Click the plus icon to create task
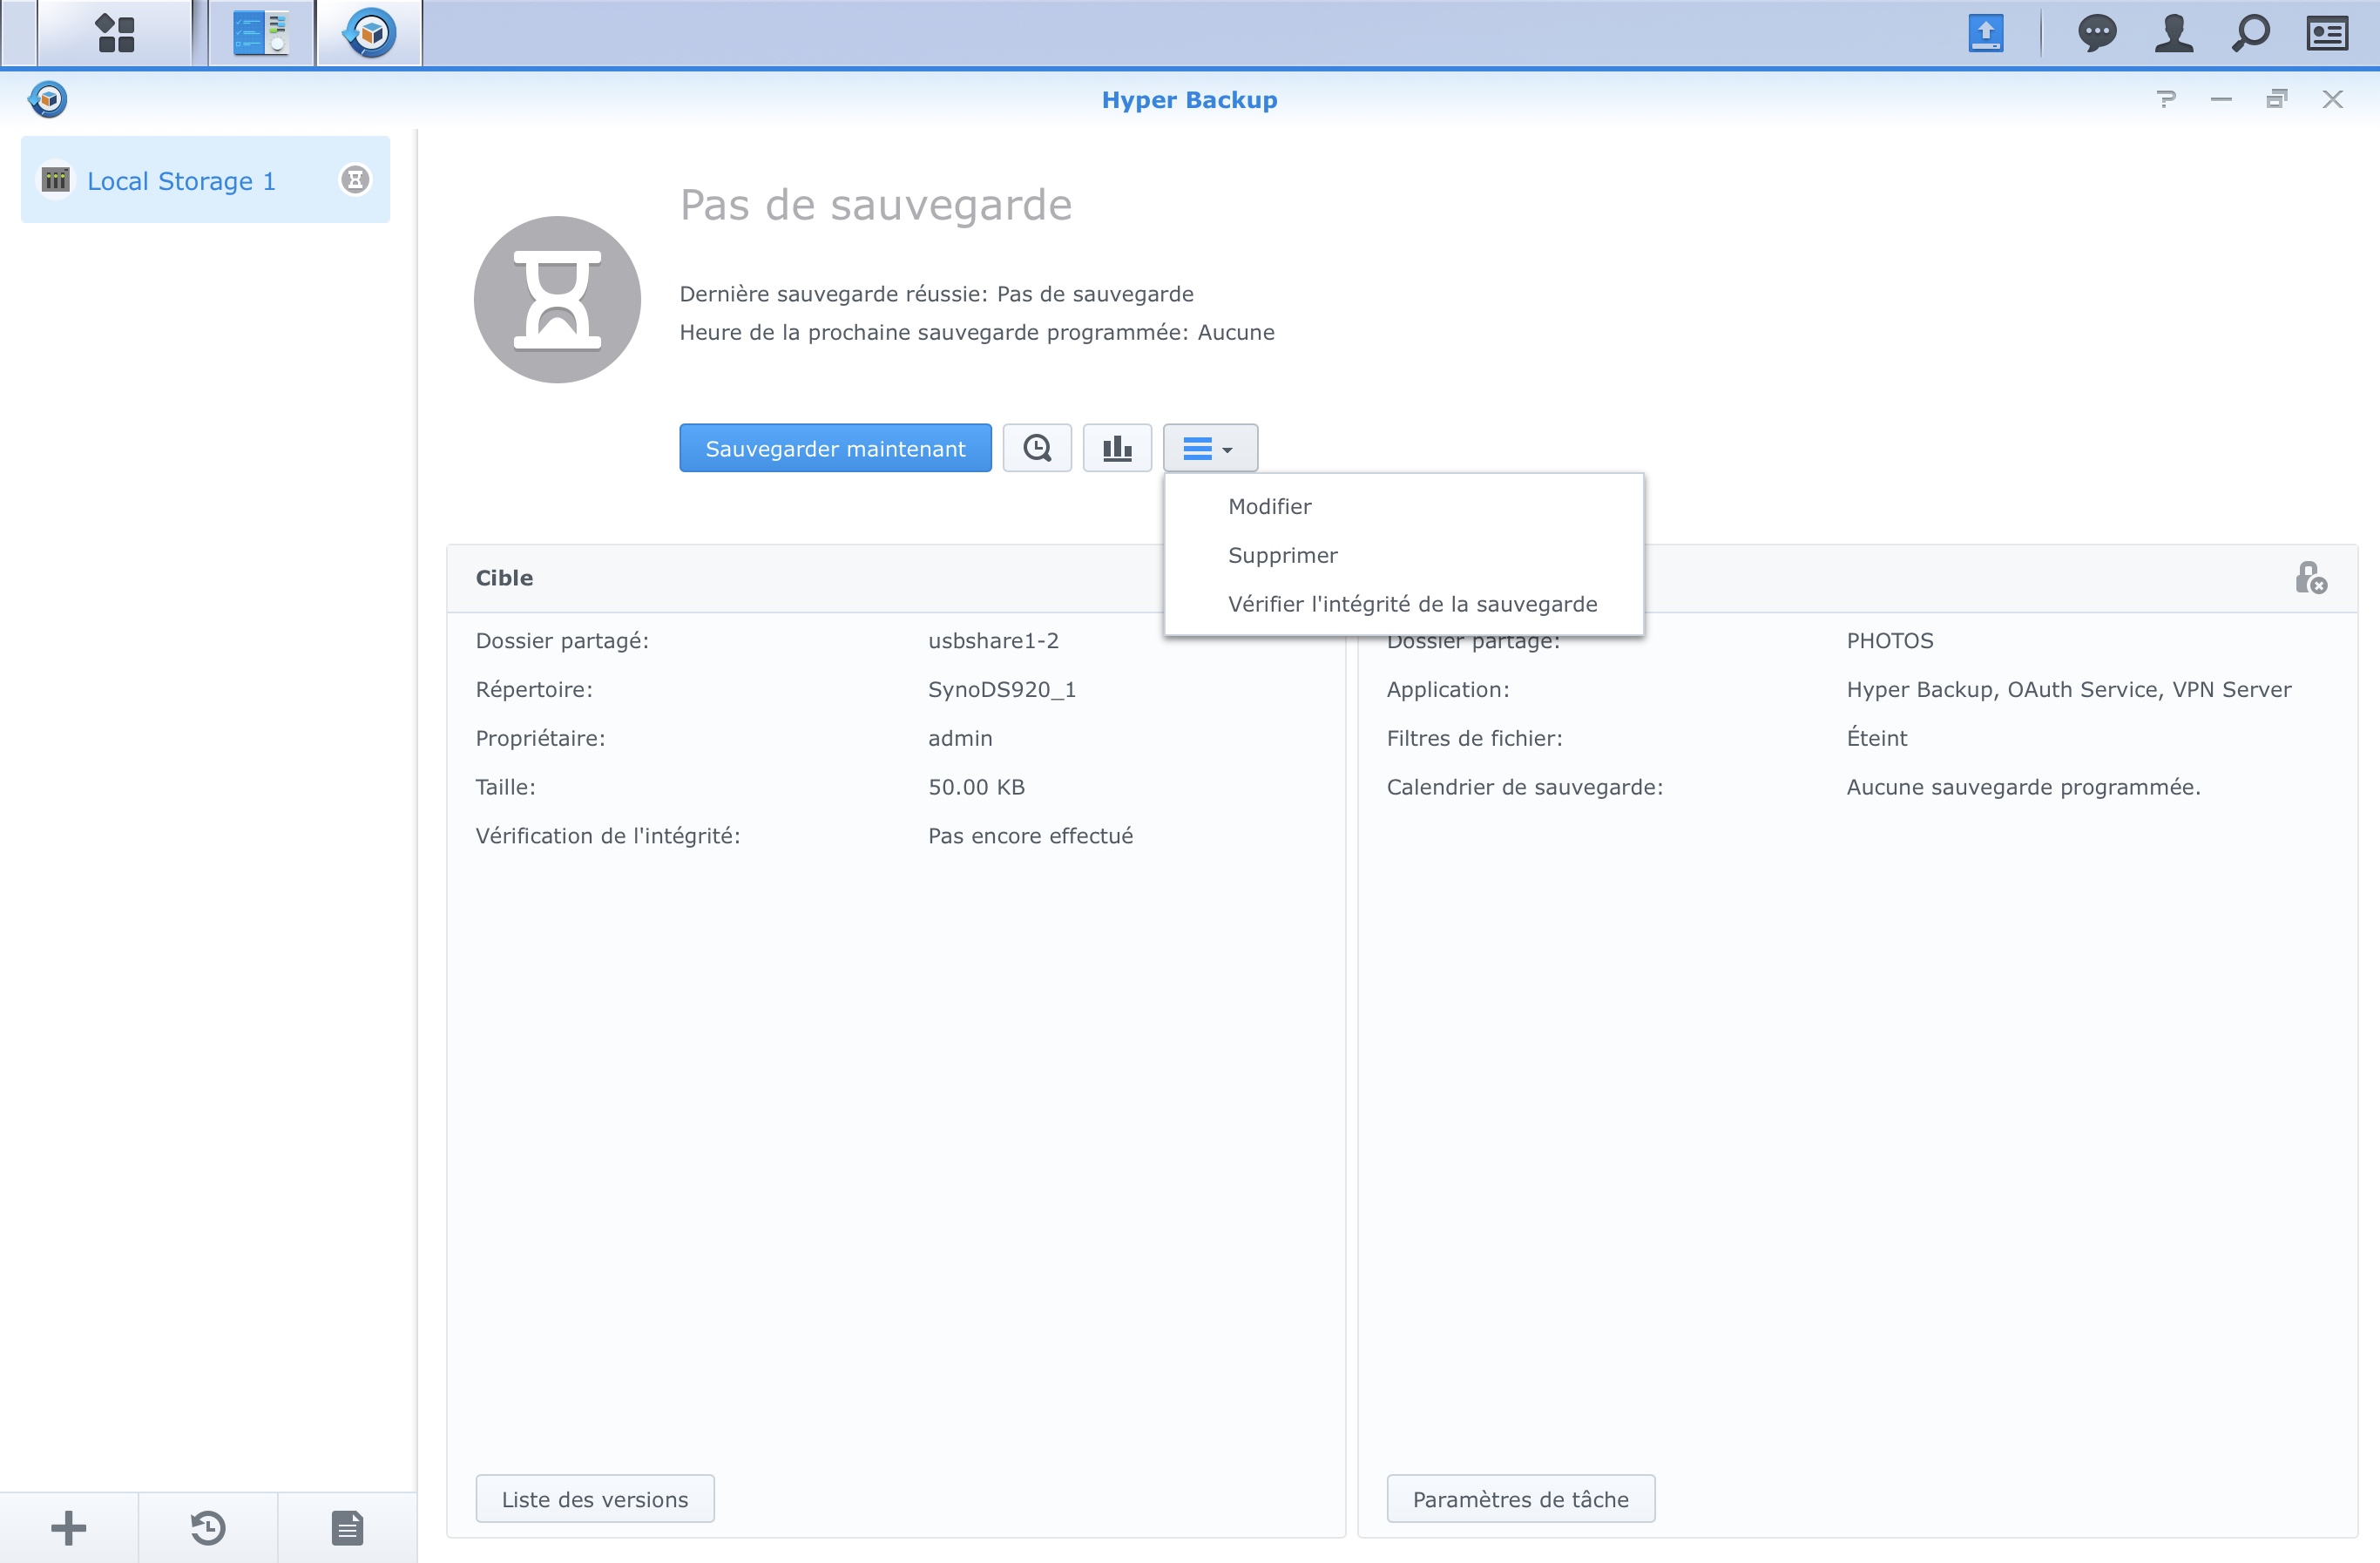The height and width of the screenshot is (1563, 2380). [x=69, y=1527]
